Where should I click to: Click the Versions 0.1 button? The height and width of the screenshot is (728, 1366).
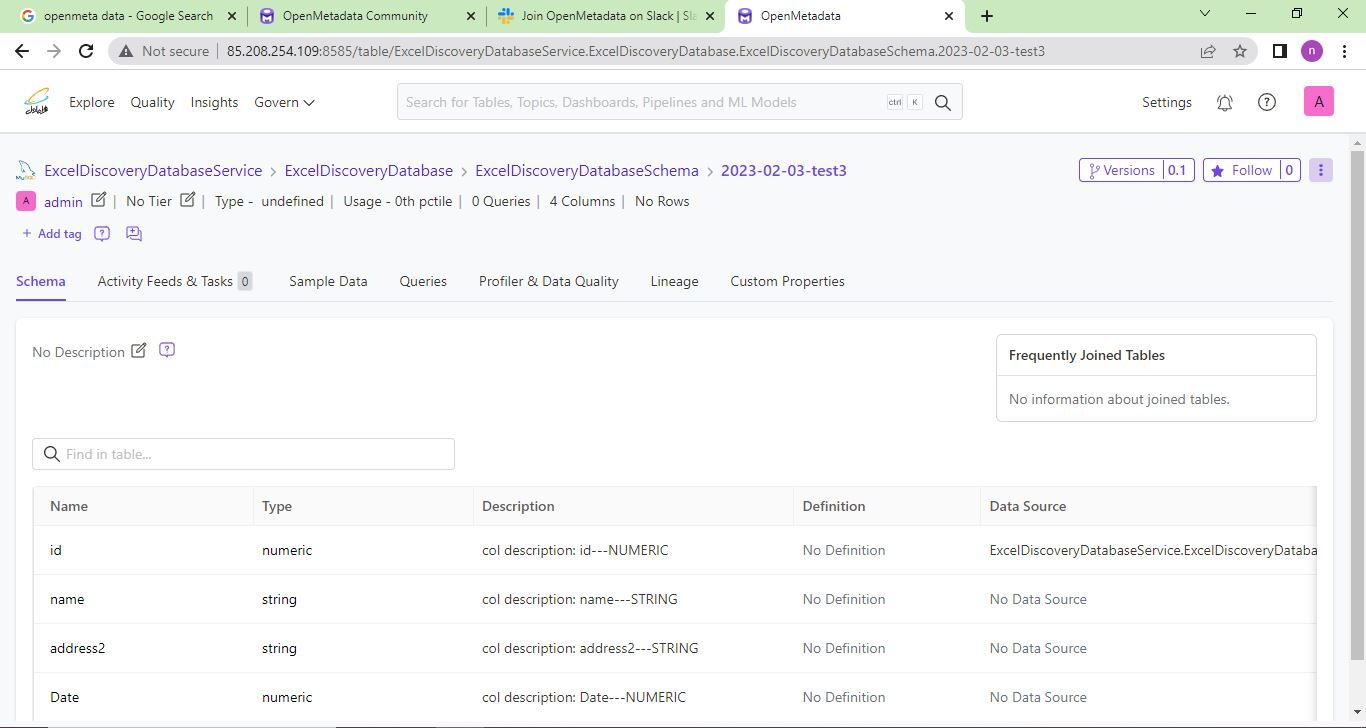pyautogui.click(x=1136, y=170)
